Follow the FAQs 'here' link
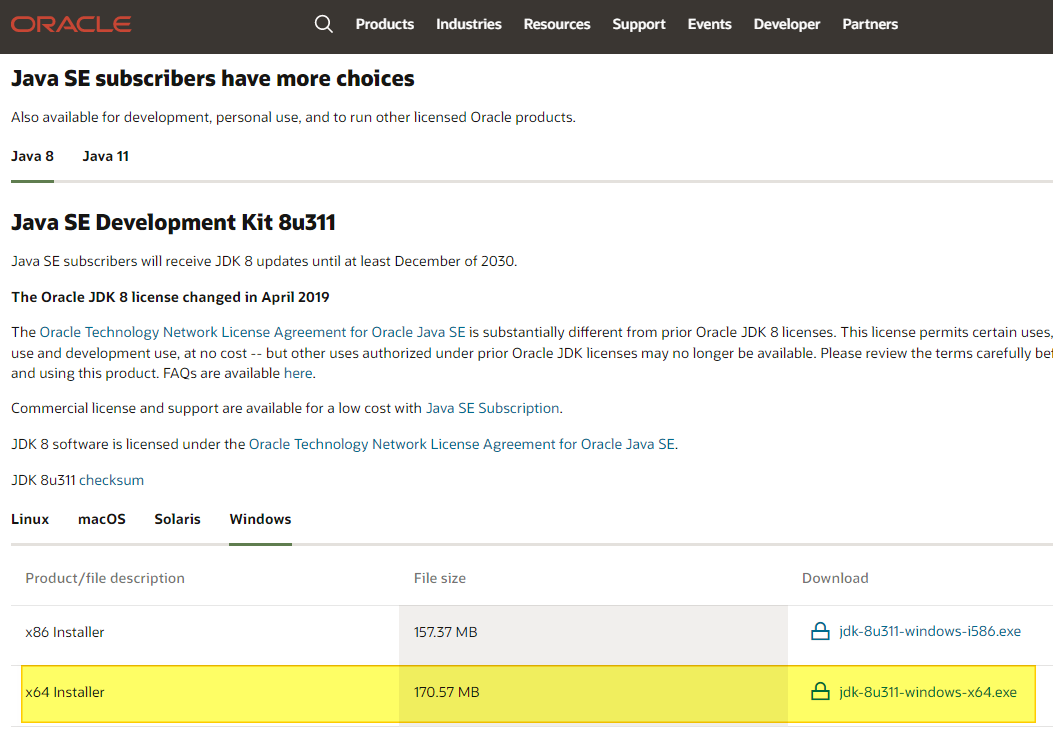This screenshot has width=1053, height=735. pos(298,373)
